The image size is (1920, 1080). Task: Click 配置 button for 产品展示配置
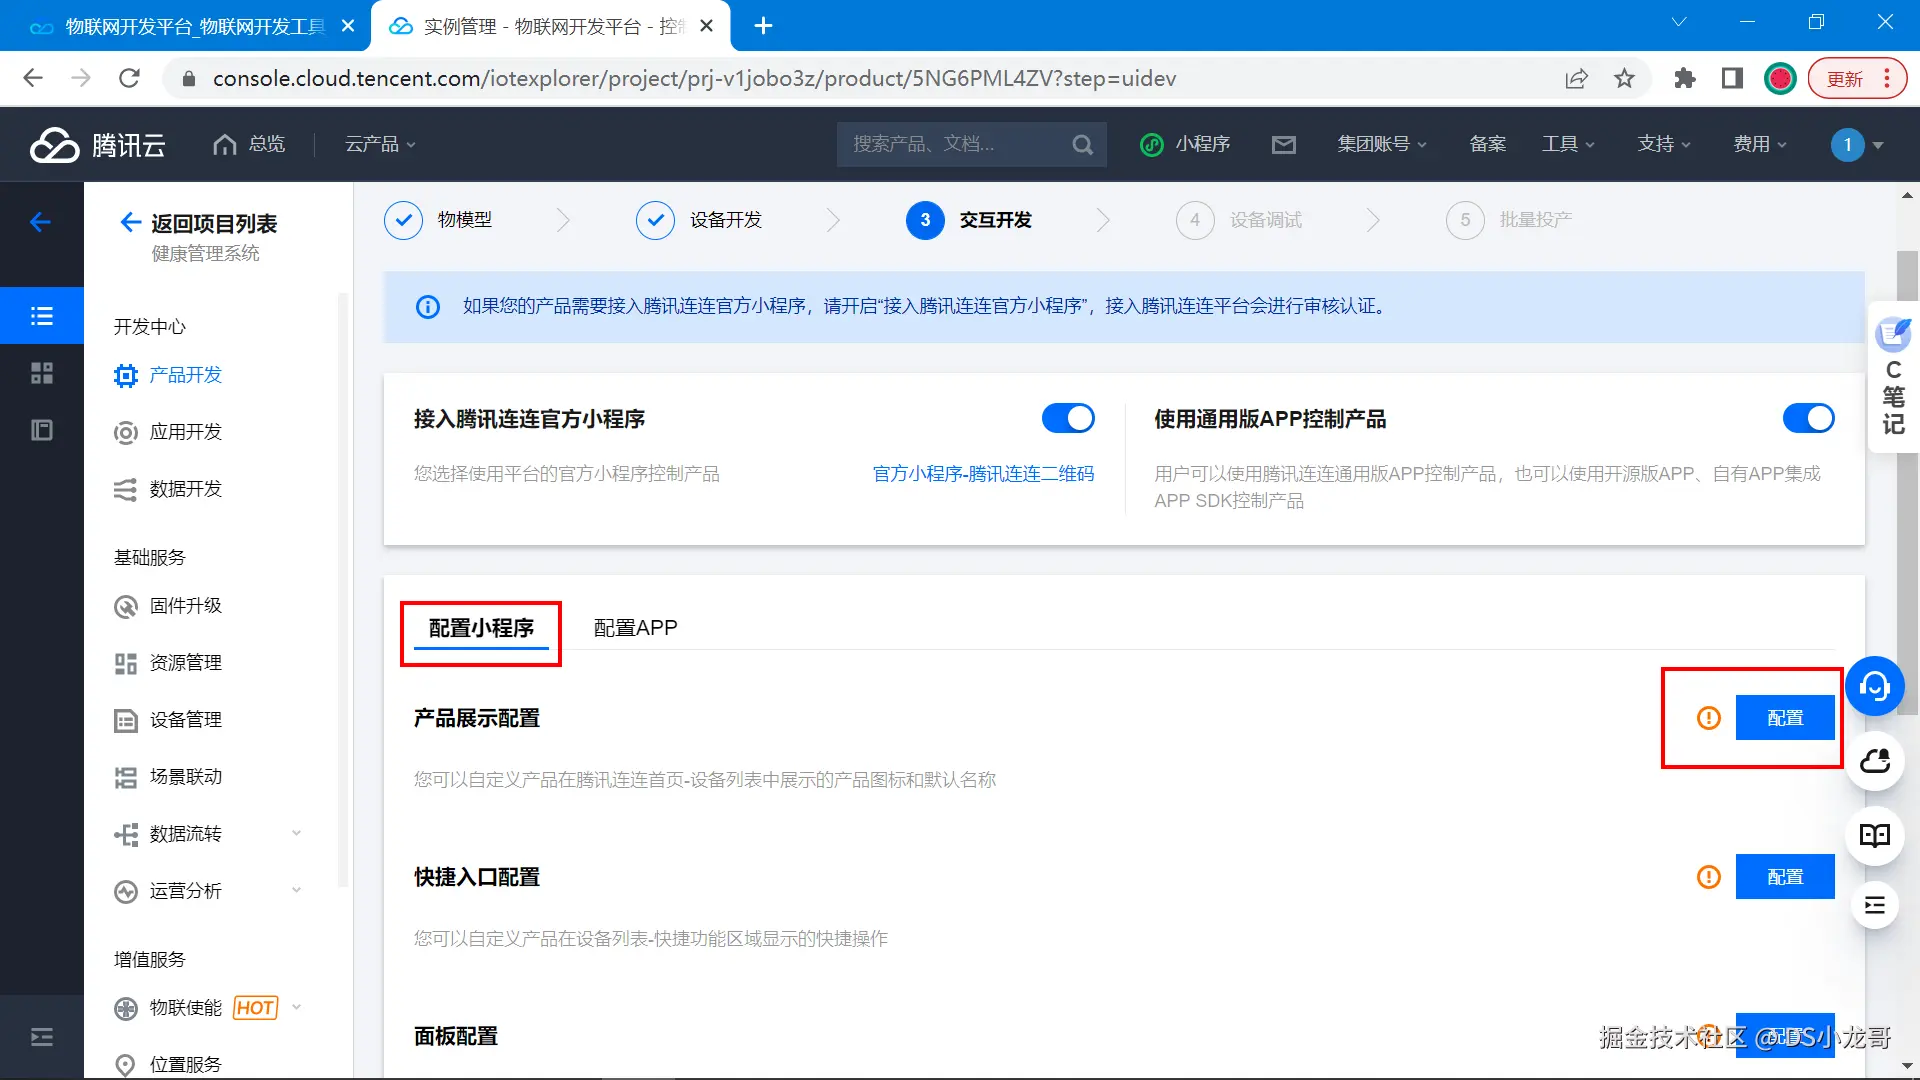(1784, 718)
